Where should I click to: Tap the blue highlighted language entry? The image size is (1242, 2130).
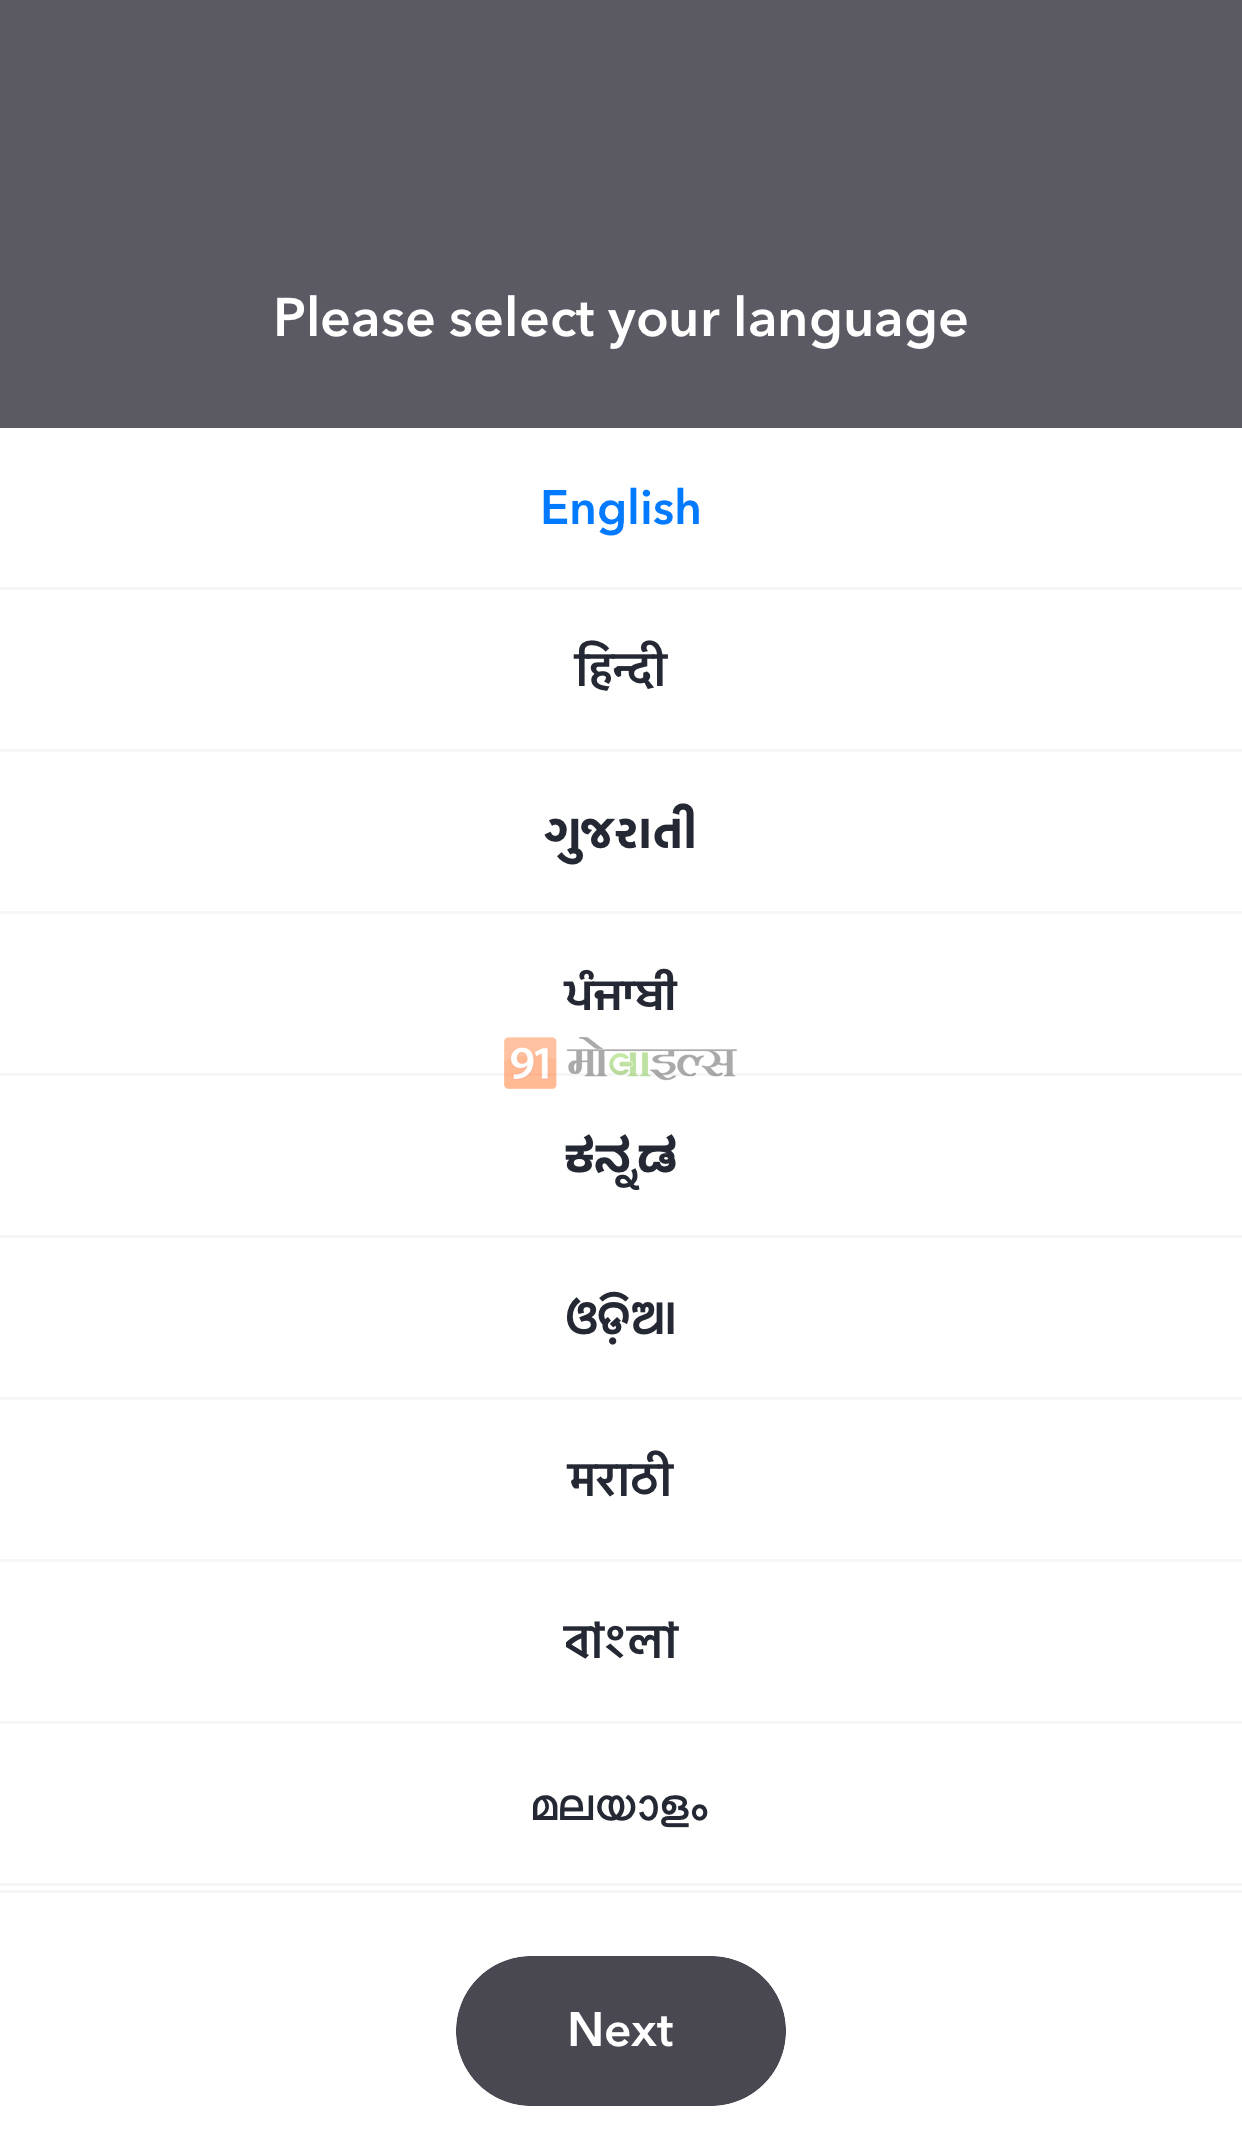pyautogui.click(x=620, y=508)
